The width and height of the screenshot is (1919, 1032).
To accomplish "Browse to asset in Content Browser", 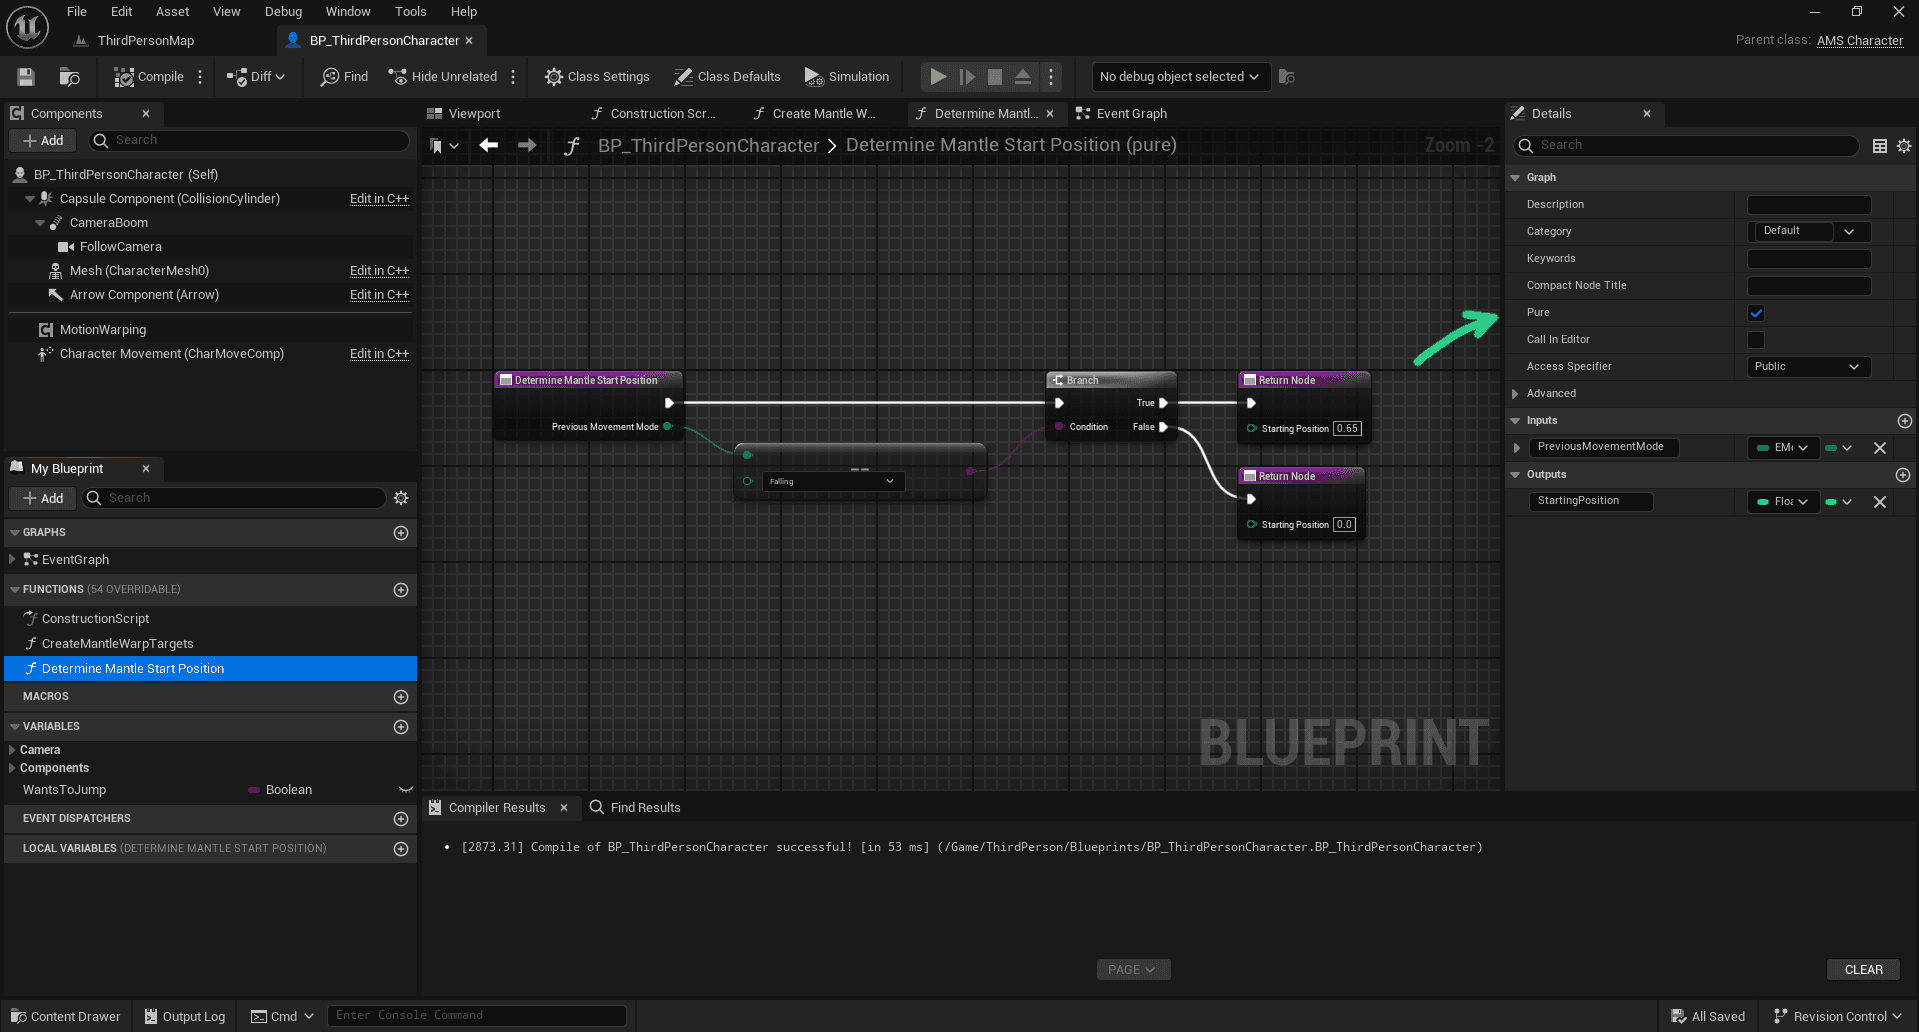I will (69, 77).
